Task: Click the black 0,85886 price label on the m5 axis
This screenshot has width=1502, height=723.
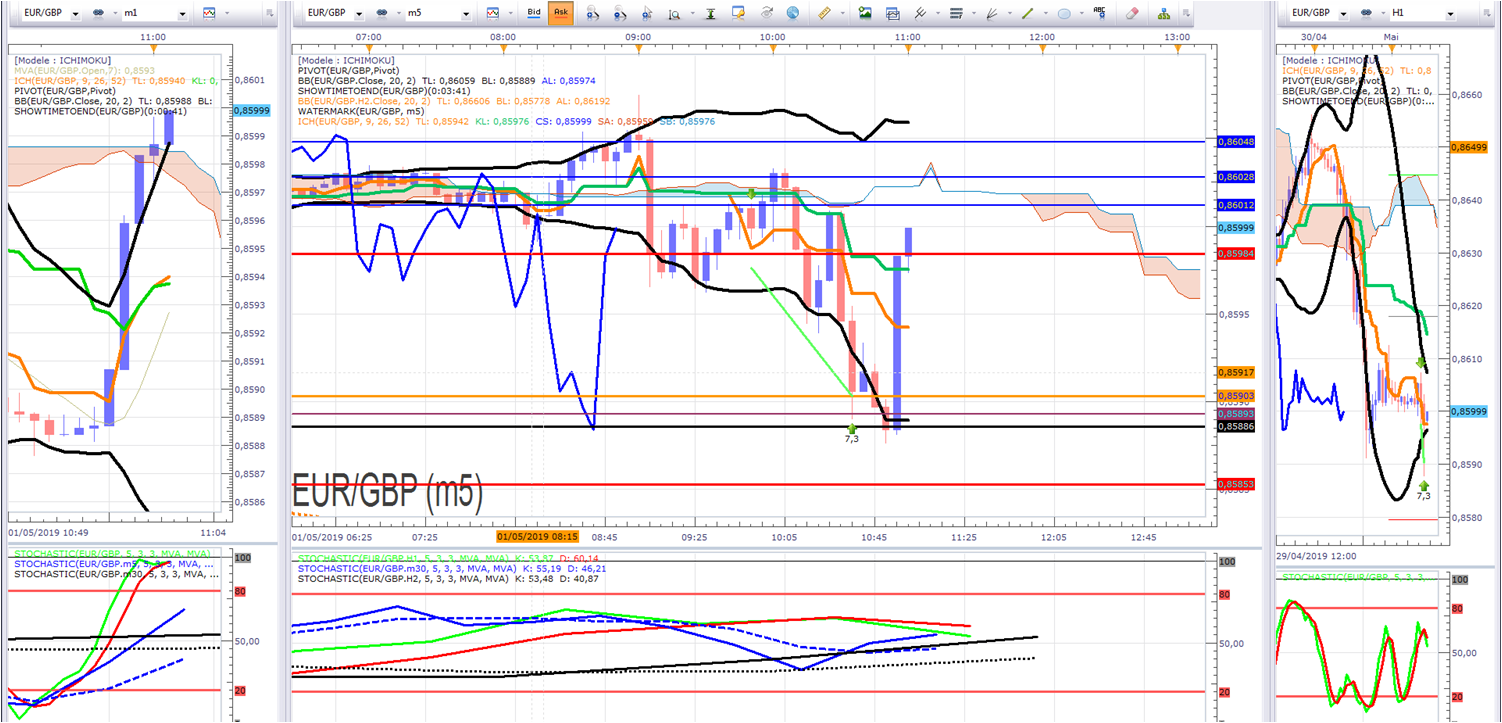Action: click(x=1236, y=427)
